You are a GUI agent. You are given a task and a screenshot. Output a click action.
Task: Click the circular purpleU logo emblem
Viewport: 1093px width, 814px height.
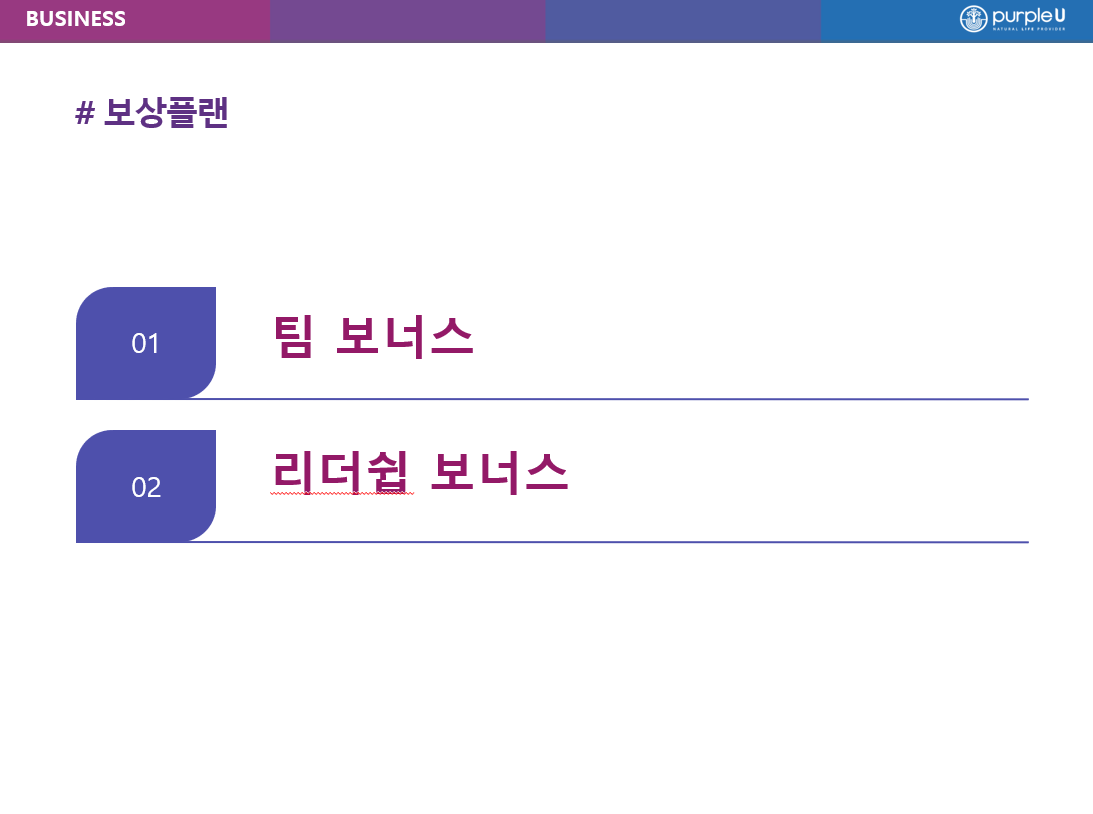pos(973,19)
